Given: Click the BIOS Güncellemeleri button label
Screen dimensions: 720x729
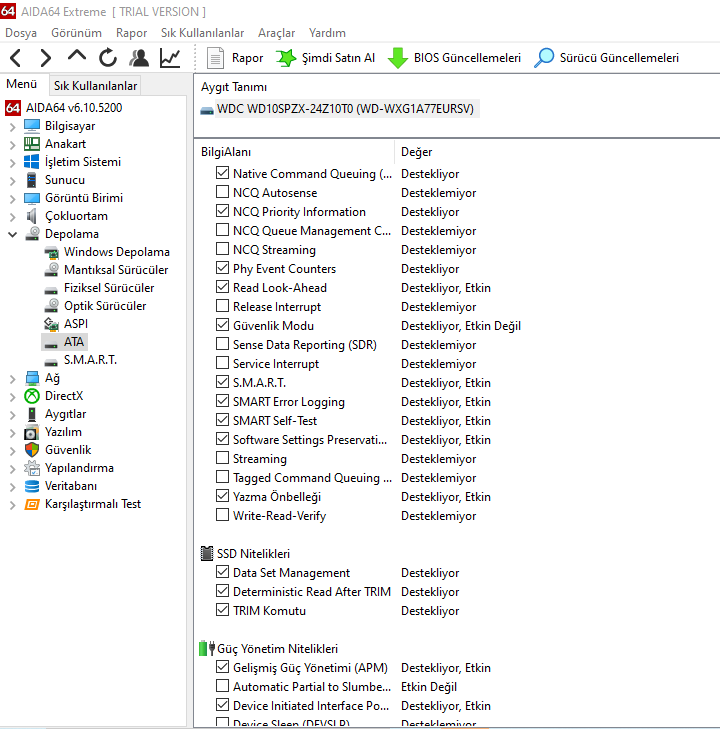Looking at the screenshot, I should pyautogui.click(x=467, y=58).
